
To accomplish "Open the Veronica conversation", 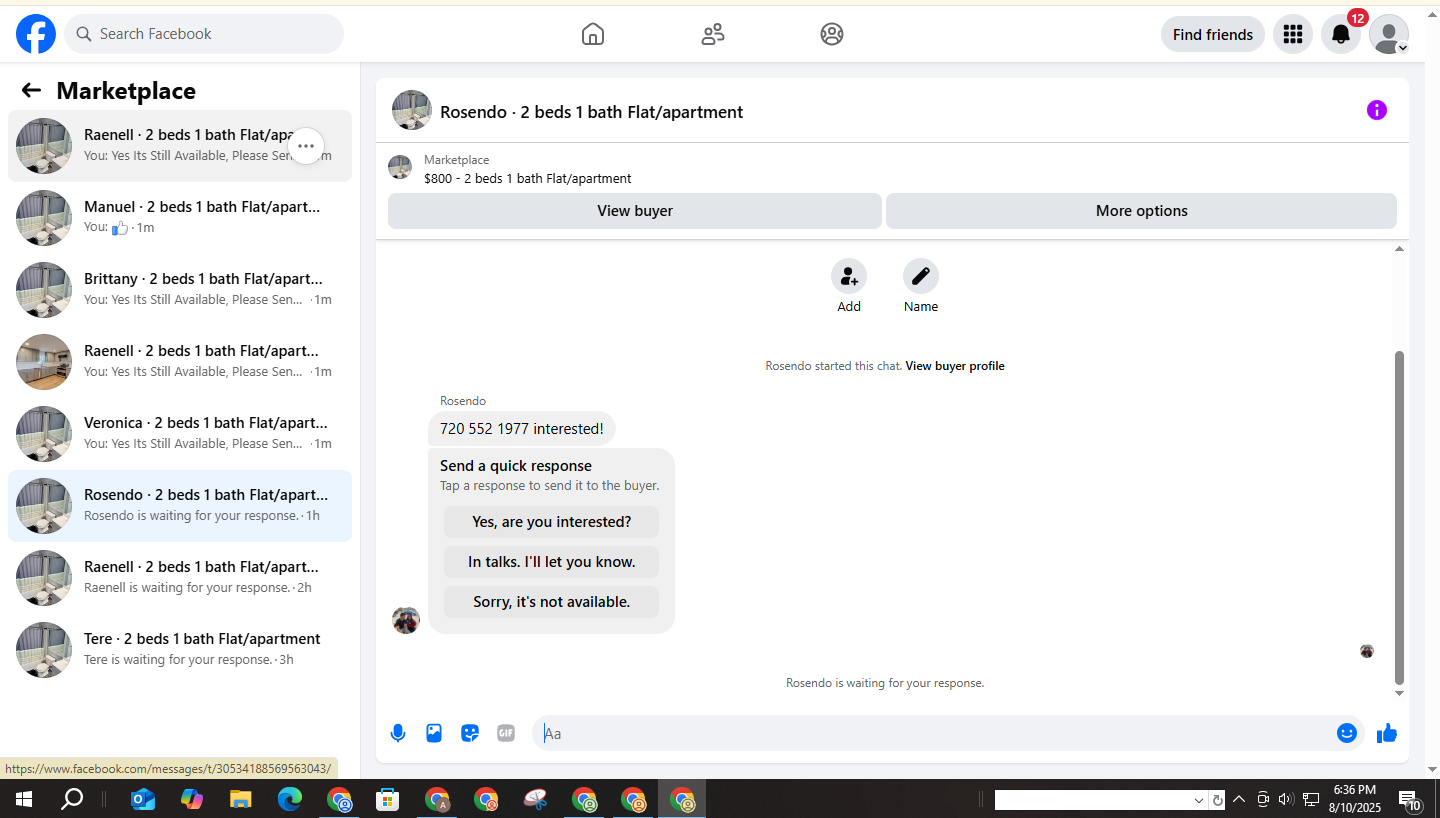I will [180, 434].
